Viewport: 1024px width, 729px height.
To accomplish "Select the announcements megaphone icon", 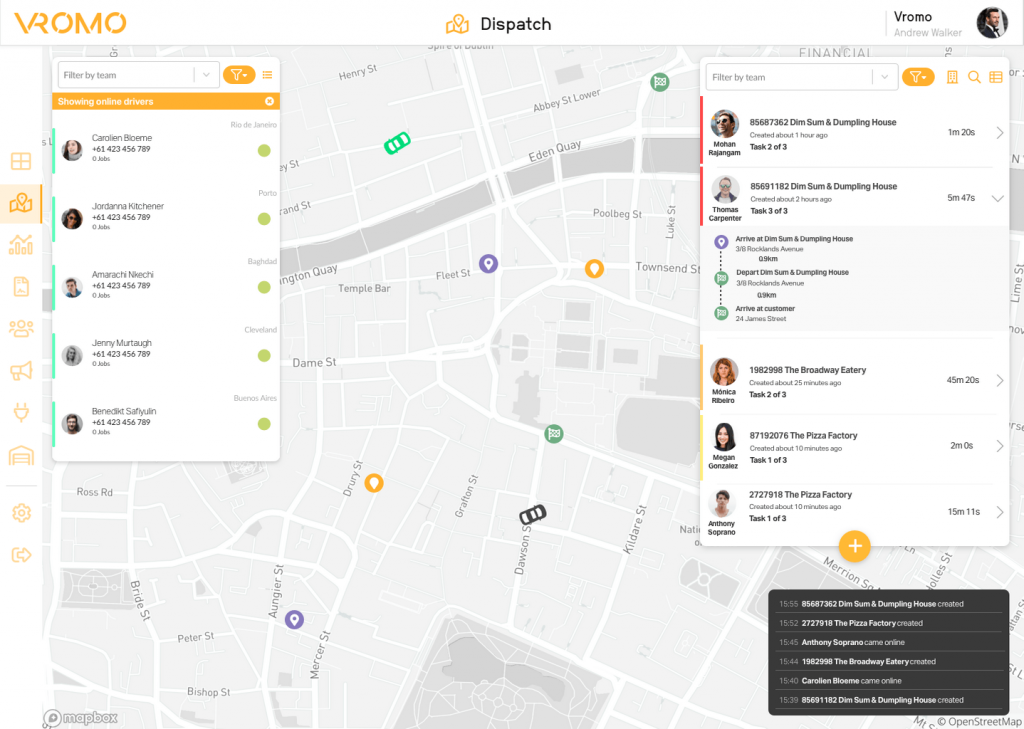I will tap(20, 370).
